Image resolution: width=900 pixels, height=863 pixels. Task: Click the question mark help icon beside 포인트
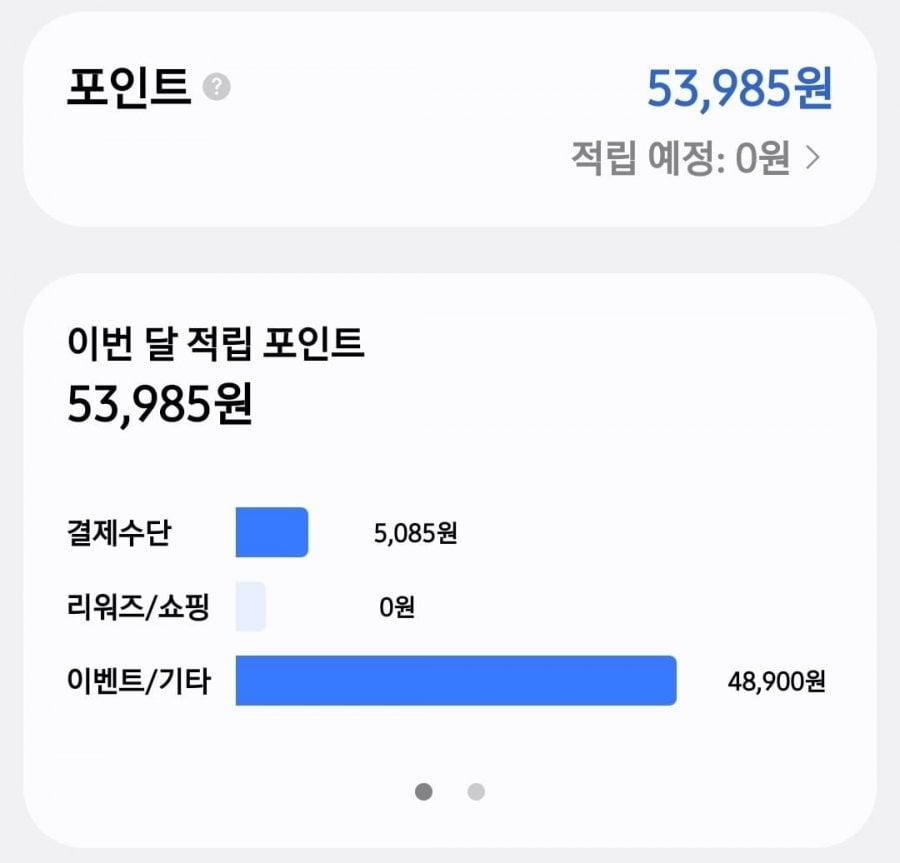pyautogui.click(x=216, y=87)
